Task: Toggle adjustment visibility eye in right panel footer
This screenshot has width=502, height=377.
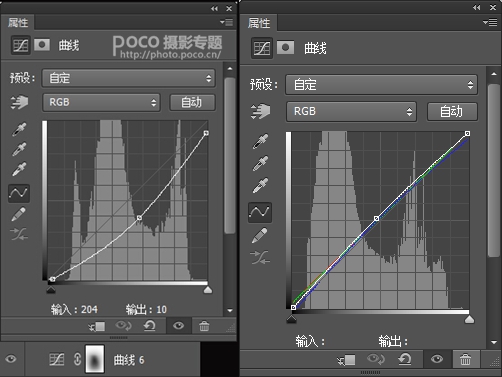Action: [x=437, y=359]
